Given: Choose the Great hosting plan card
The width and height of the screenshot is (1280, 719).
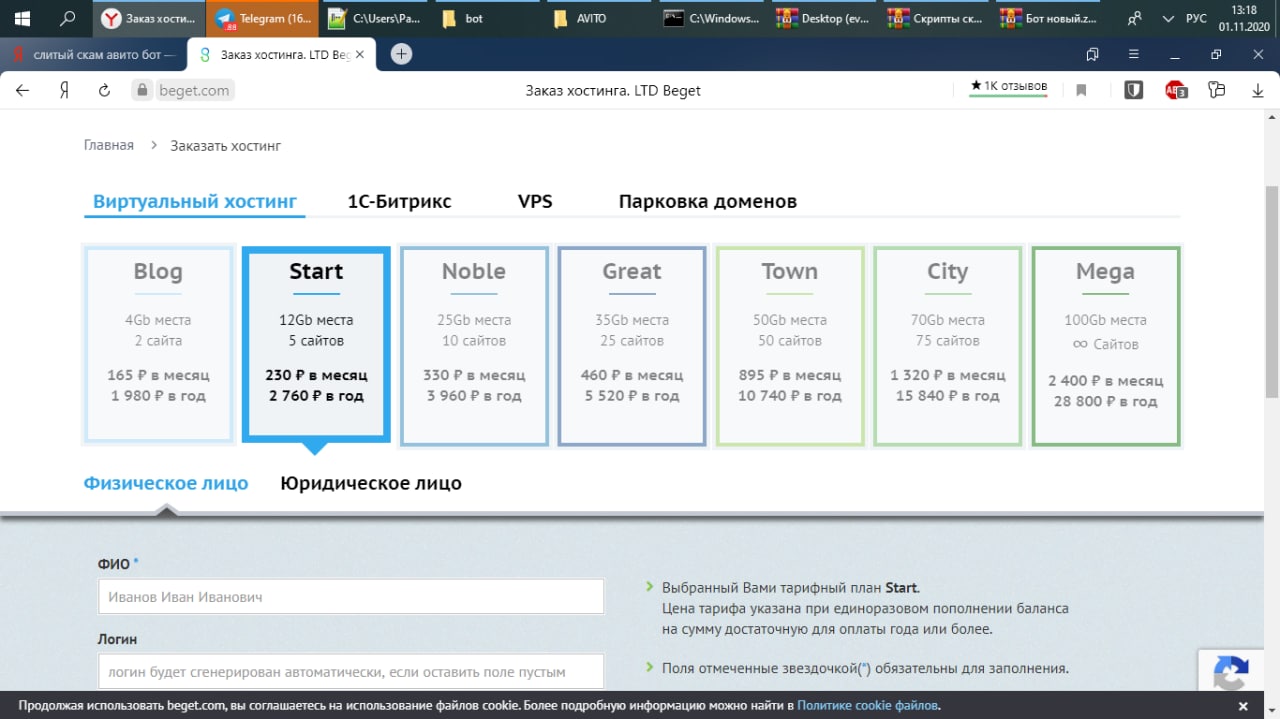Looking at the screenshot, I should coord(632,345).
